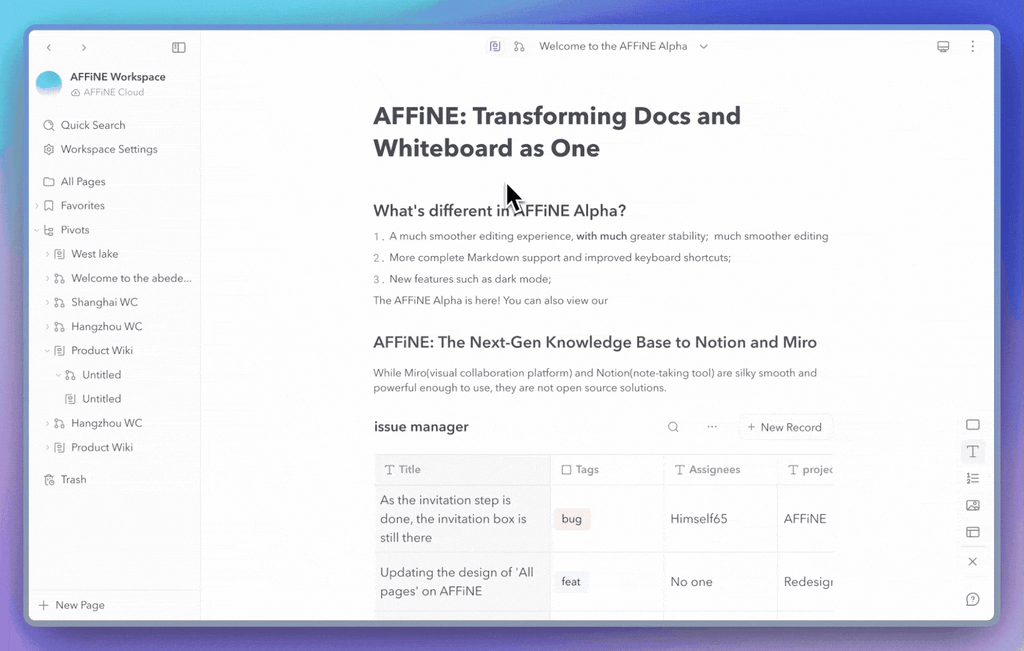Viewport: 1024px width, 651px height.
Task: Collapse the sidebar using the panel icon
Action: click(179, 47)
